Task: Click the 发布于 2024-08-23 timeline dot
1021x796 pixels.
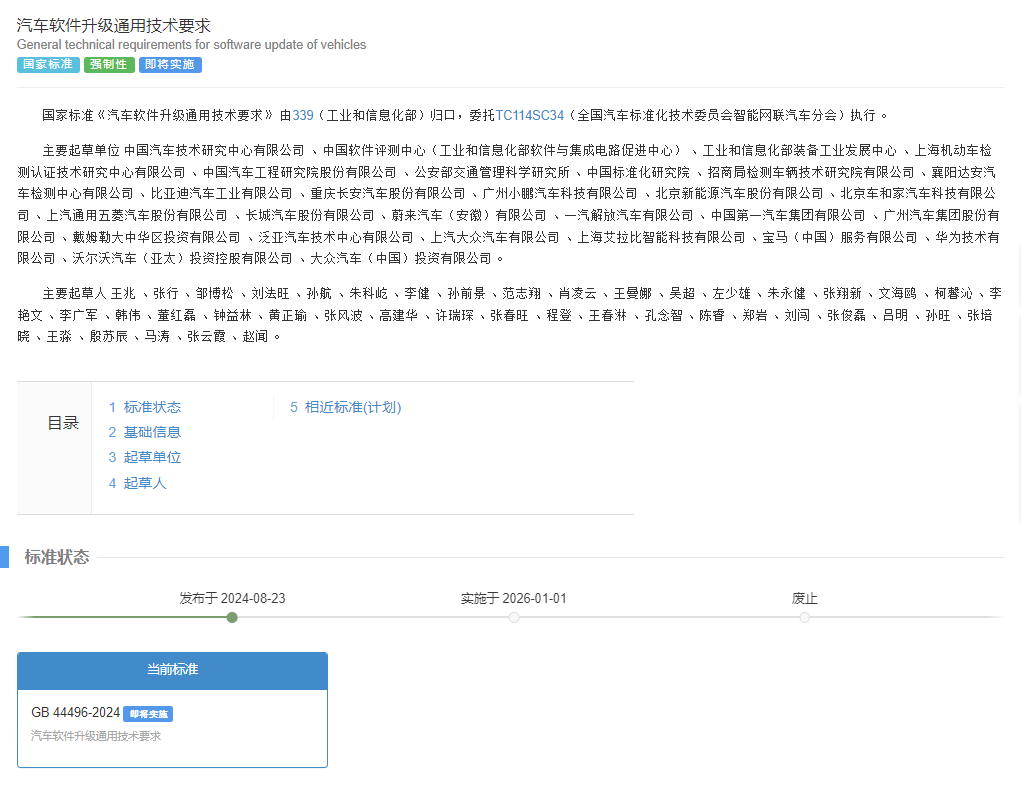Action: [x=232, y=618]
